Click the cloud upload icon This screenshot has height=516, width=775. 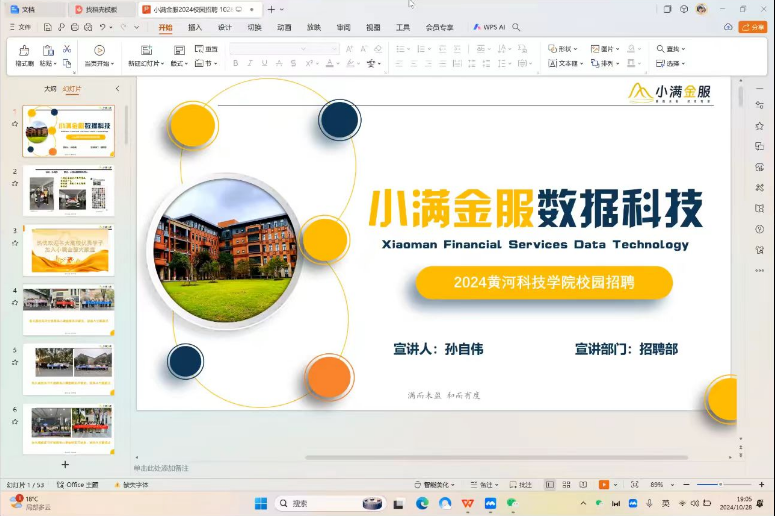[x=728, y=27]
